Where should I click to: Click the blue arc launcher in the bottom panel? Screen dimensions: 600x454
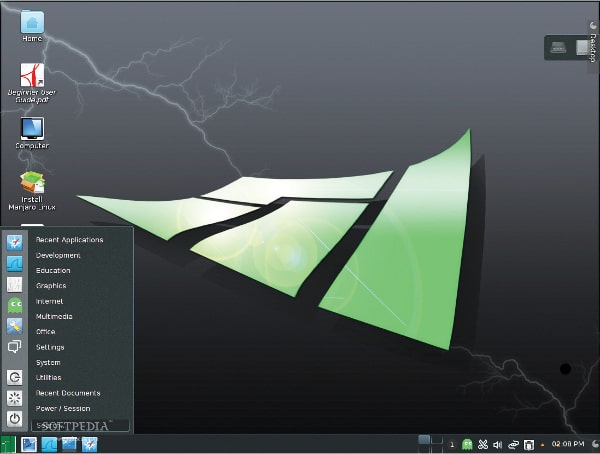pos(49,444)
